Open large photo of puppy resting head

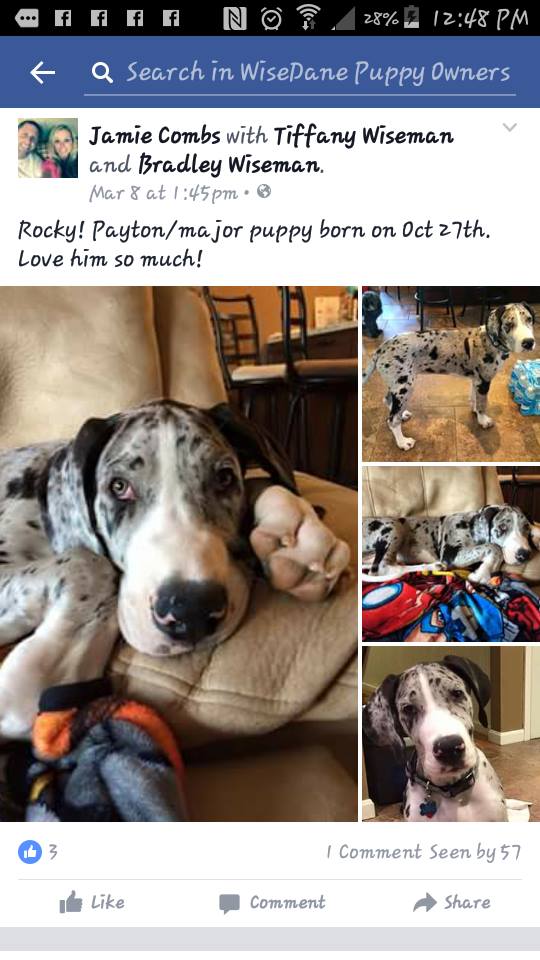[179, 553]
